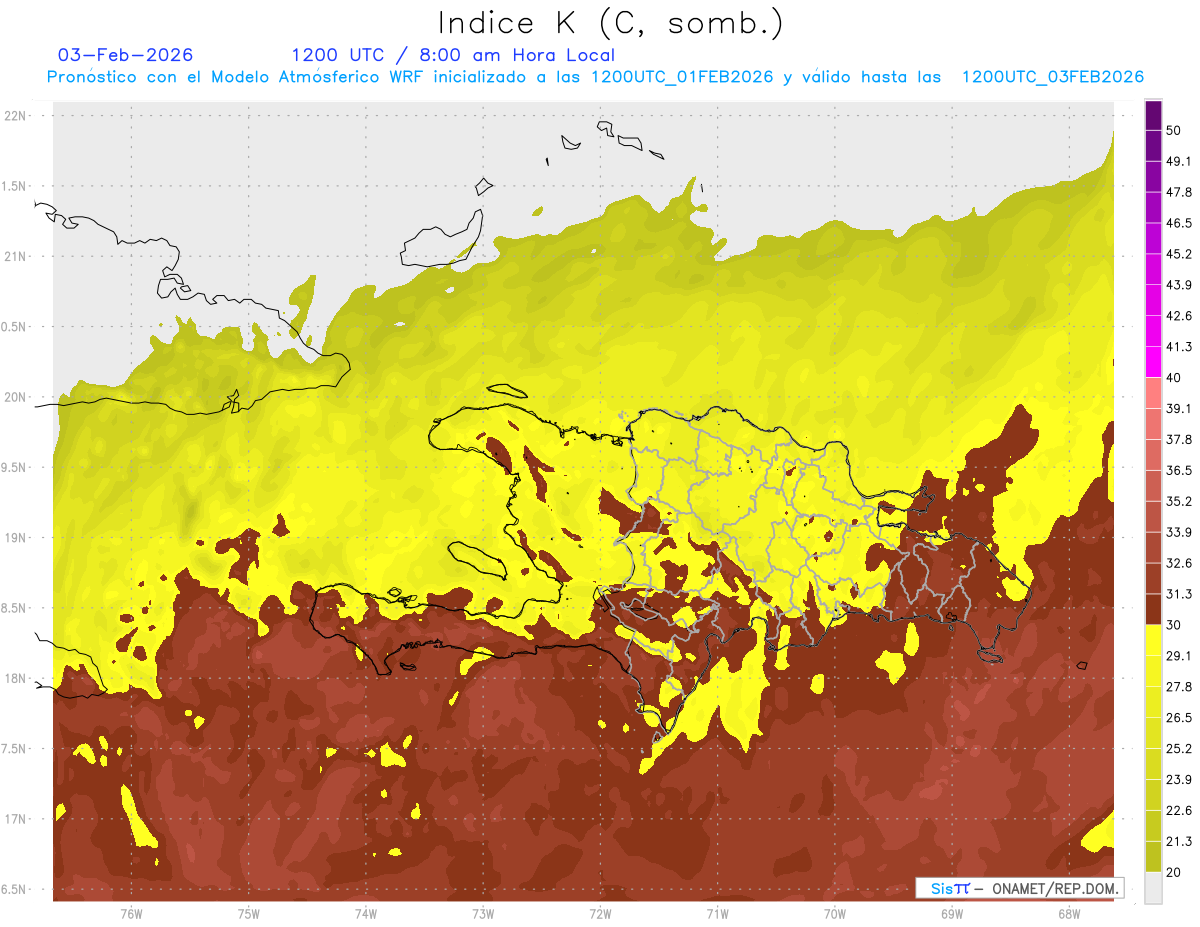Select the date '03-Feb-2026'

pyautogui.click(x=126, y=55)
